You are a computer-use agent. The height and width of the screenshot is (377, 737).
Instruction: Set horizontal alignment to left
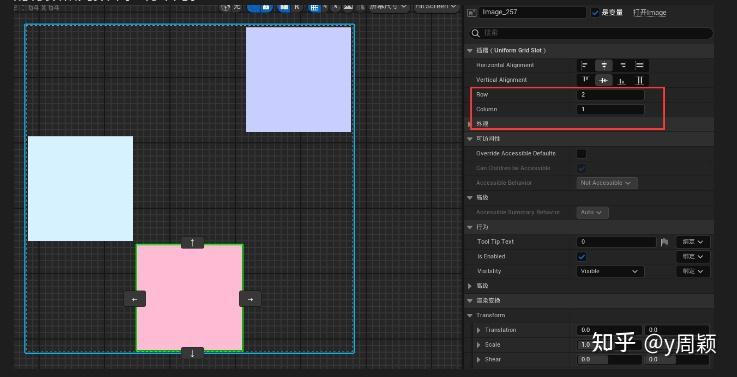(x=585, y=65)
